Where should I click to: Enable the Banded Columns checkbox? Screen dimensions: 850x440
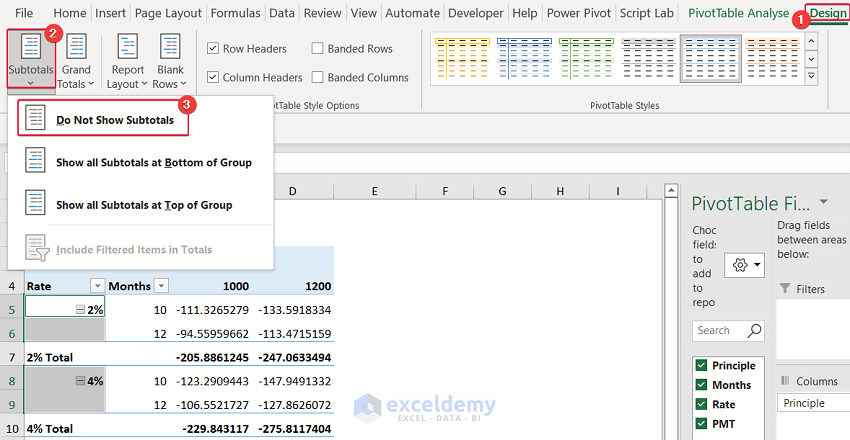[318, 78]
